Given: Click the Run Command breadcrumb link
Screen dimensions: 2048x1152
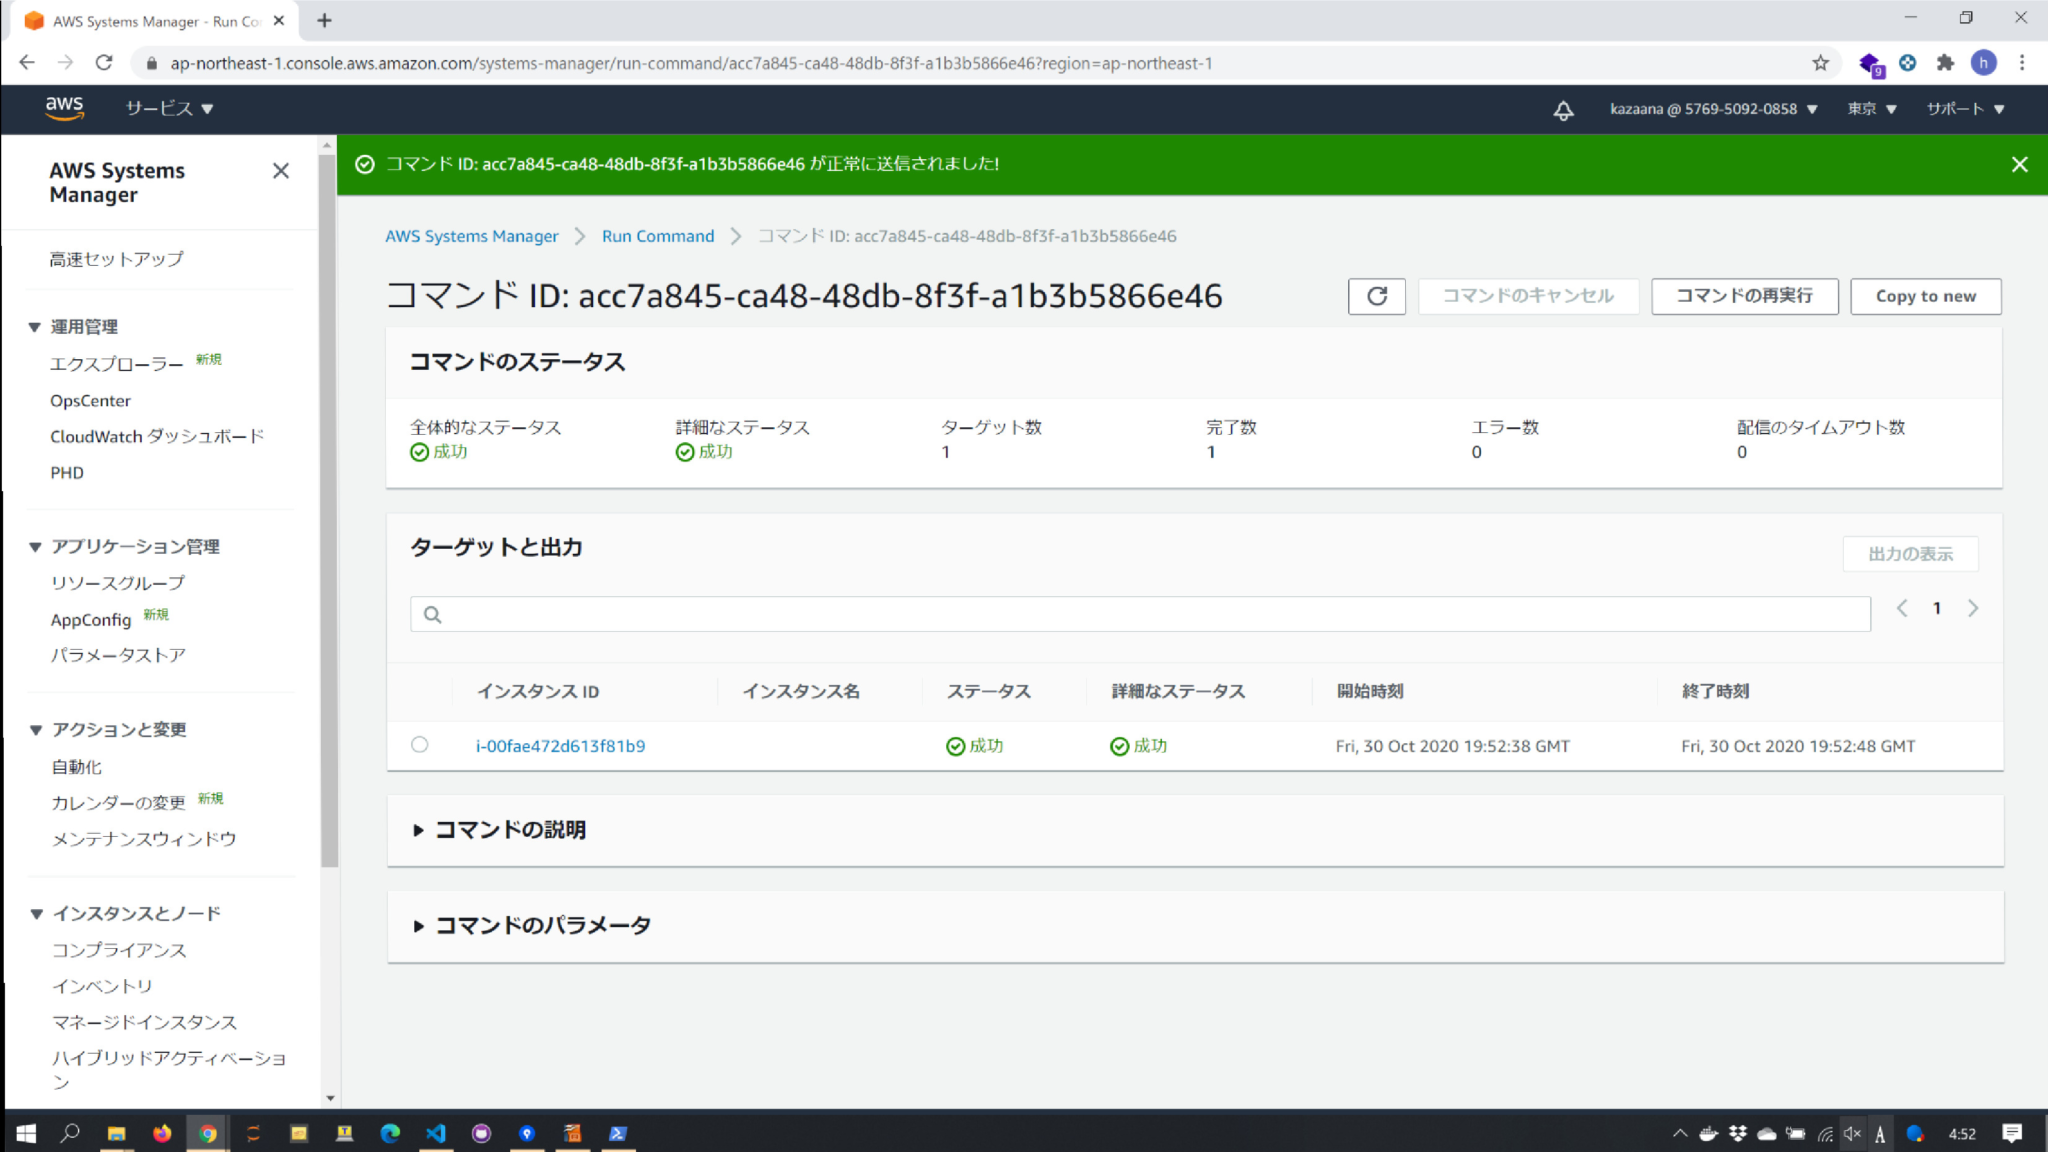Looking at the screenshot, I should point(657,236).
